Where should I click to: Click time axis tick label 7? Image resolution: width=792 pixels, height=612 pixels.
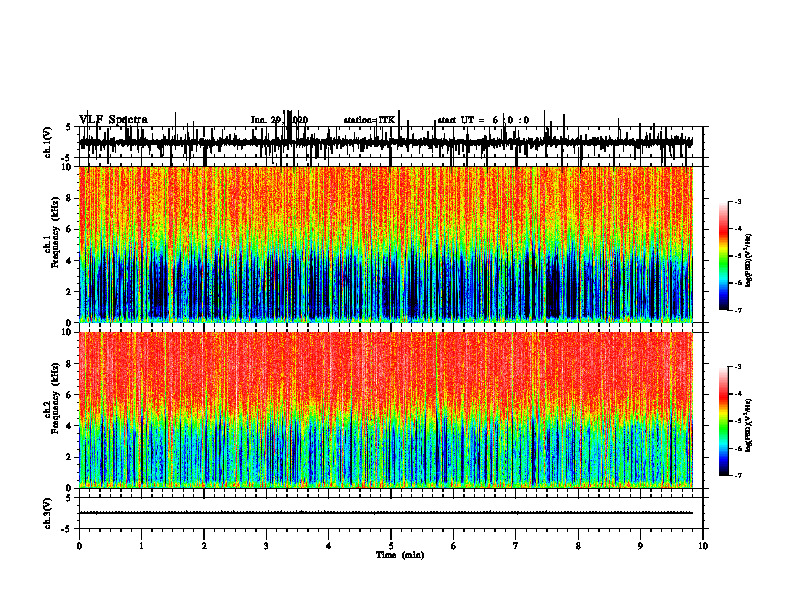tap(516, 546)
